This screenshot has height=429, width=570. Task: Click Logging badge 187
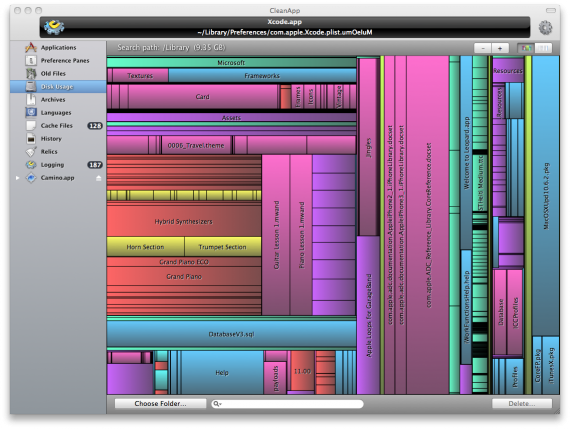95,165
